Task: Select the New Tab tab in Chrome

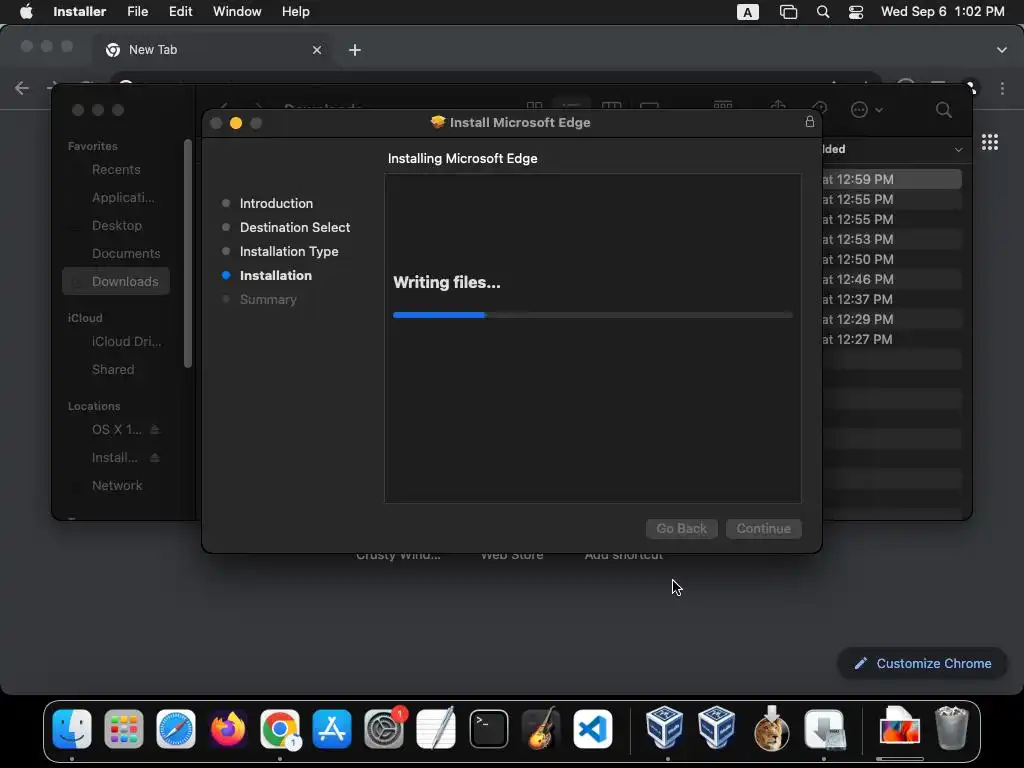Action: click(214, 50)
